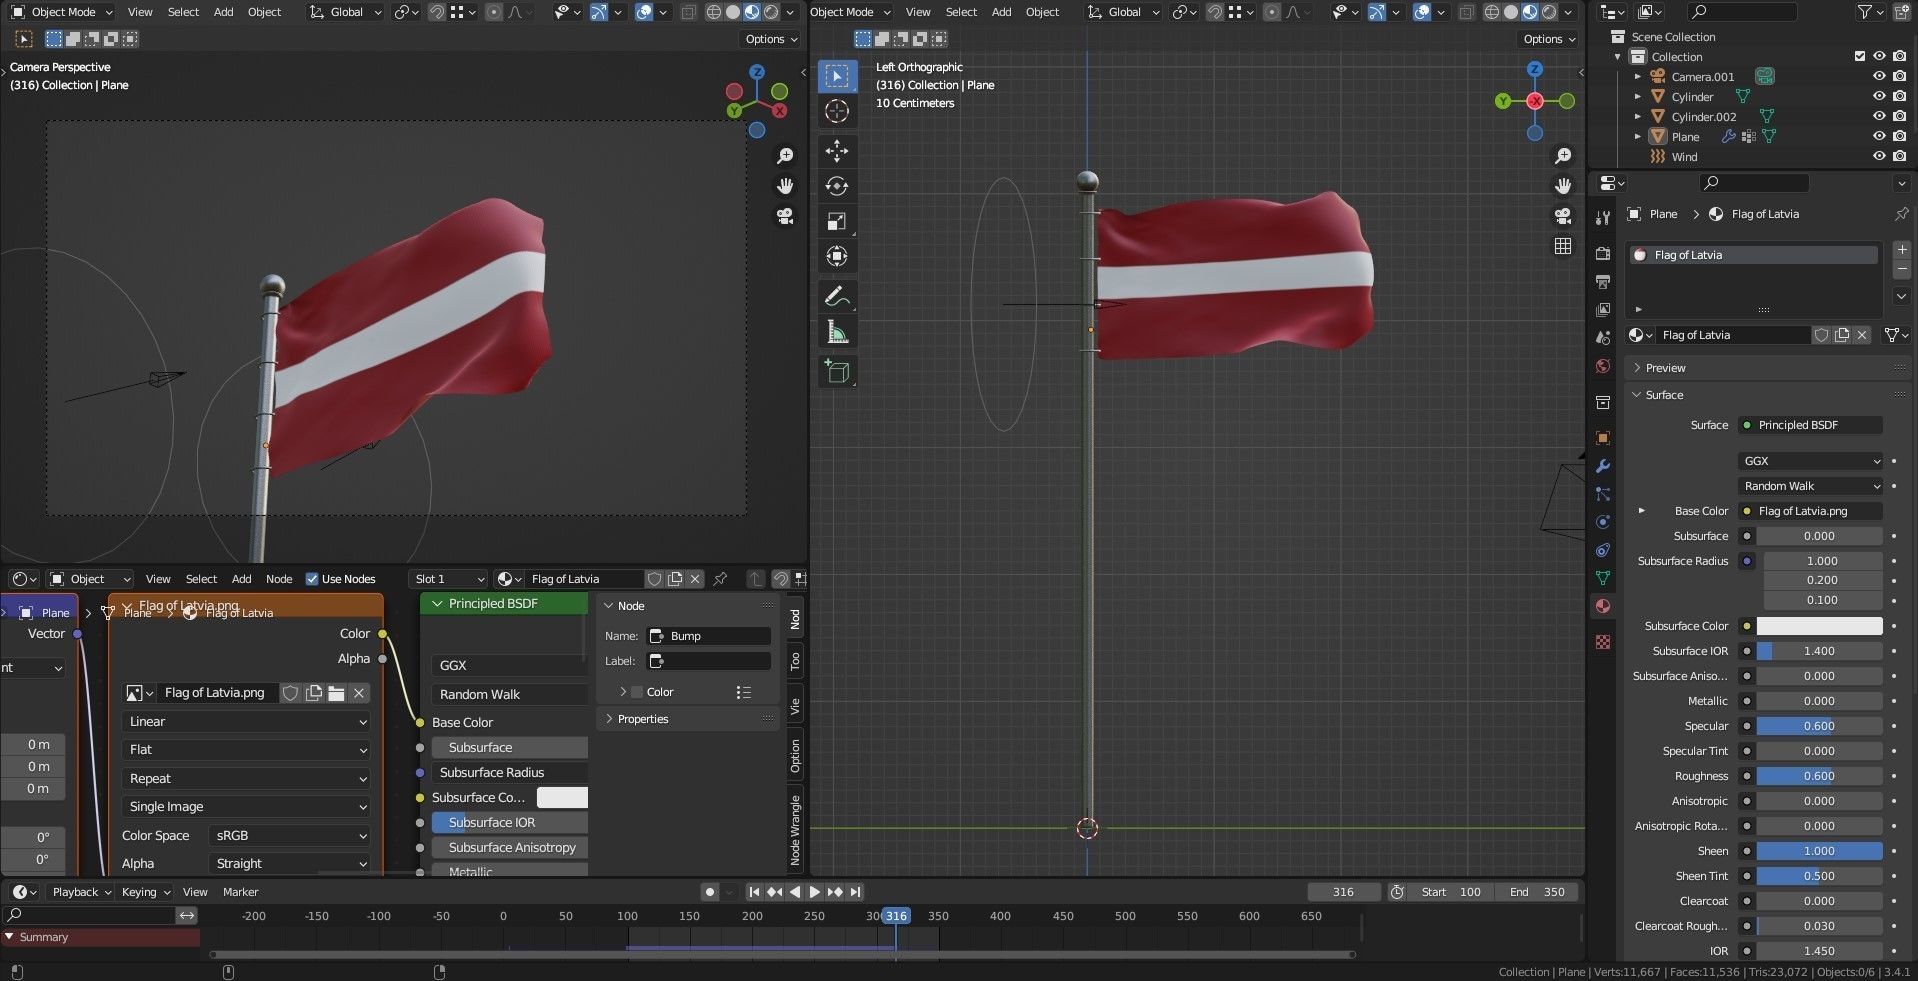1918x981 pixels.
Task: Play animation forward
Action: coord(814,892)
